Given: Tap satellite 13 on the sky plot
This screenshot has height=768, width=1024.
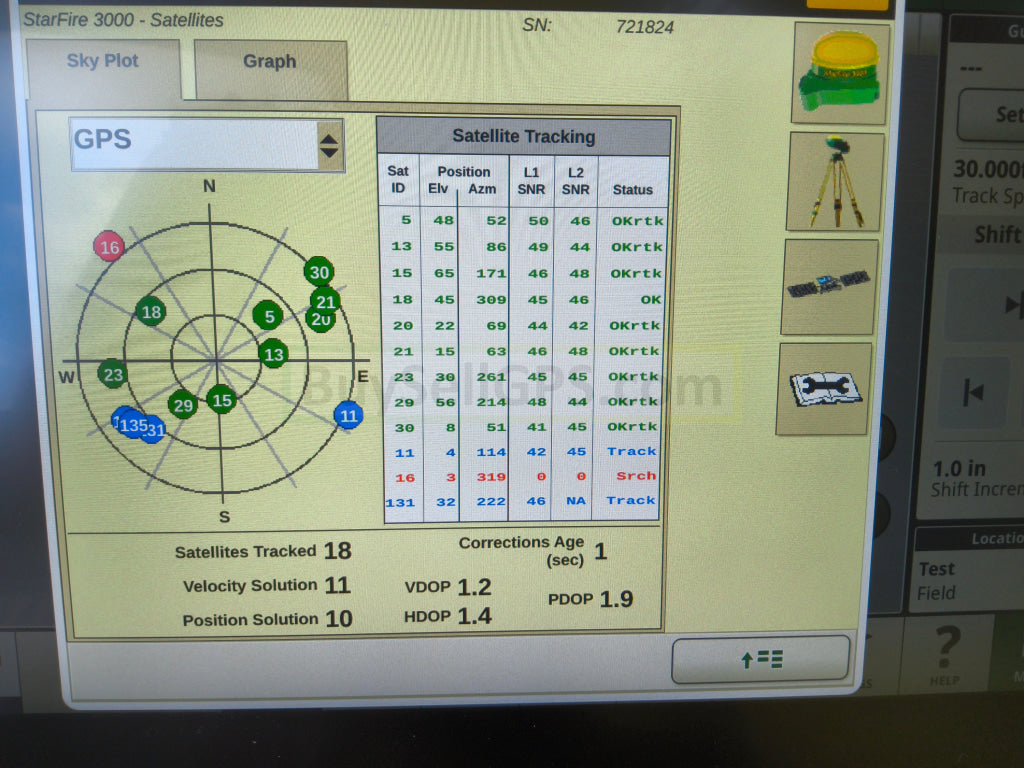Looking at the screenshot, I should pyautogui.click(x=273, y=353).
